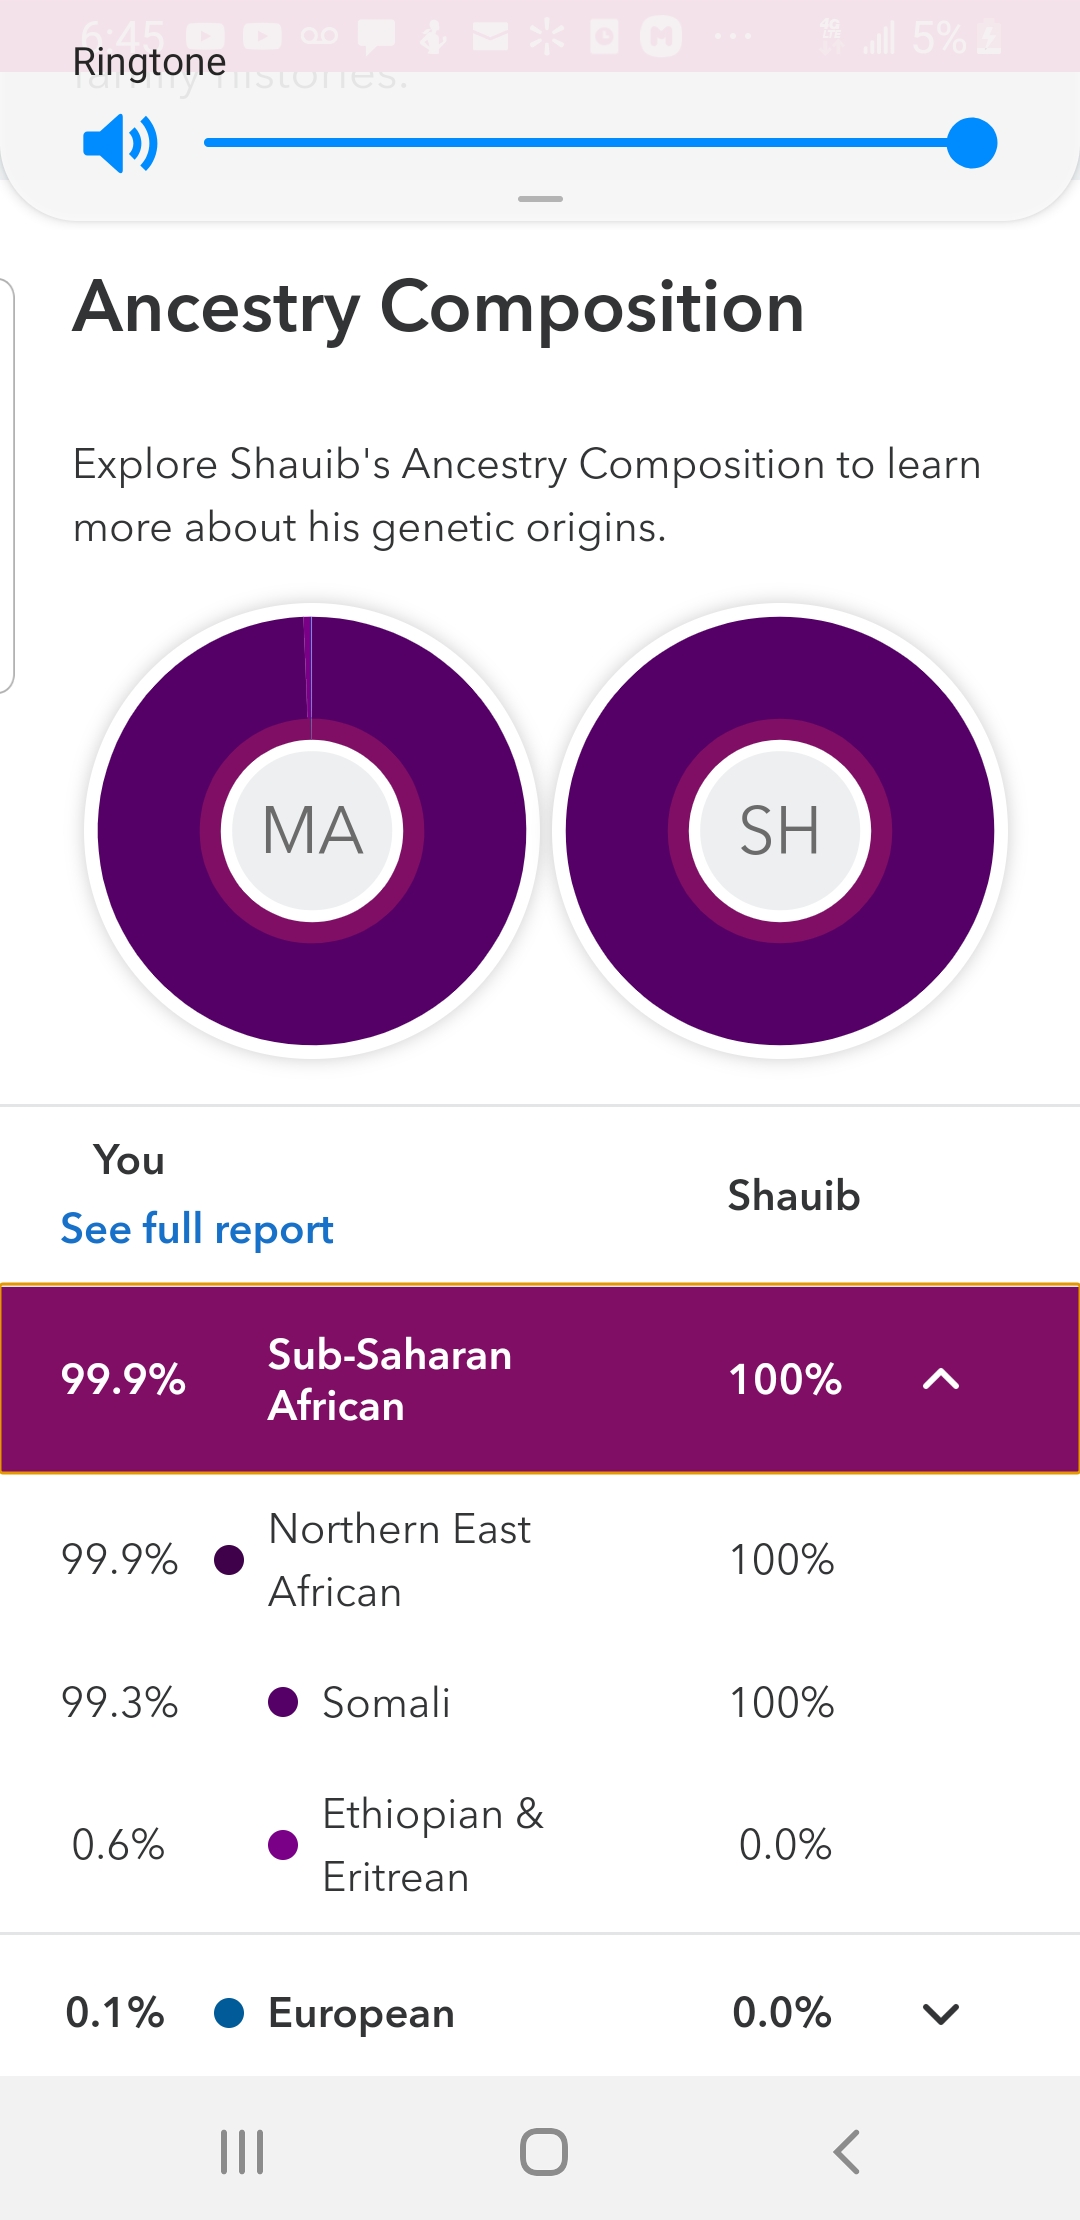Tap the Shauib column header
This screenshot has height=2220, width=1080.
pyautogui.click(x=794, y=1196)
